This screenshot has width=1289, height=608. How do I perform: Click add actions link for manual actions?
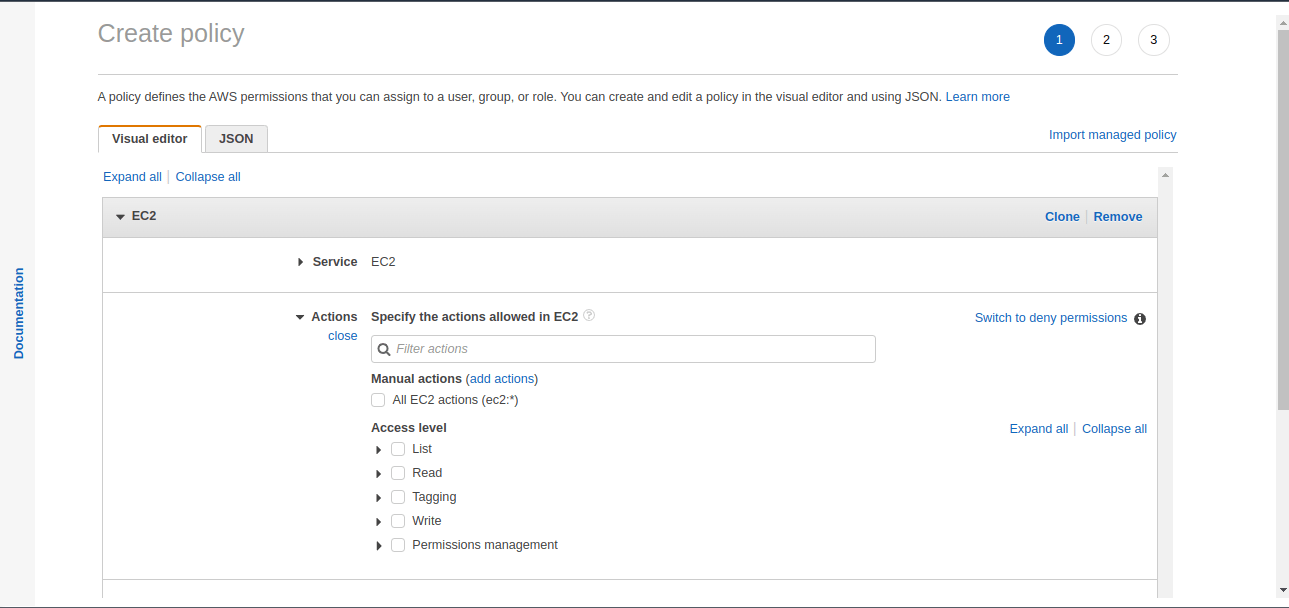[x=502, y=379]
